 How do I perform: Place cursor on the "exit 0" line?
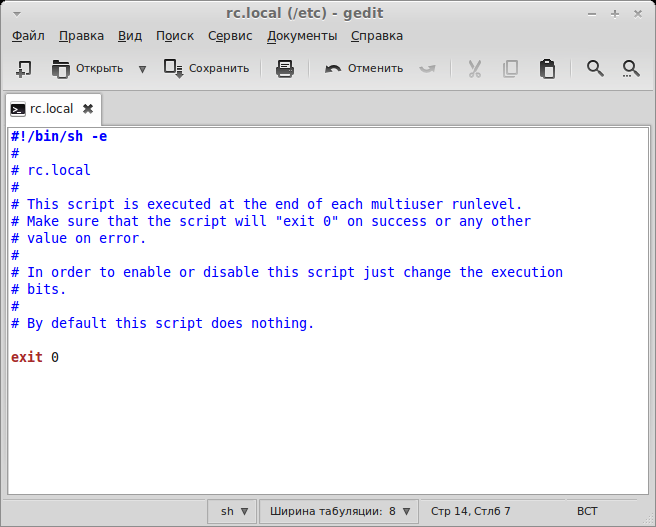point(35,357)
